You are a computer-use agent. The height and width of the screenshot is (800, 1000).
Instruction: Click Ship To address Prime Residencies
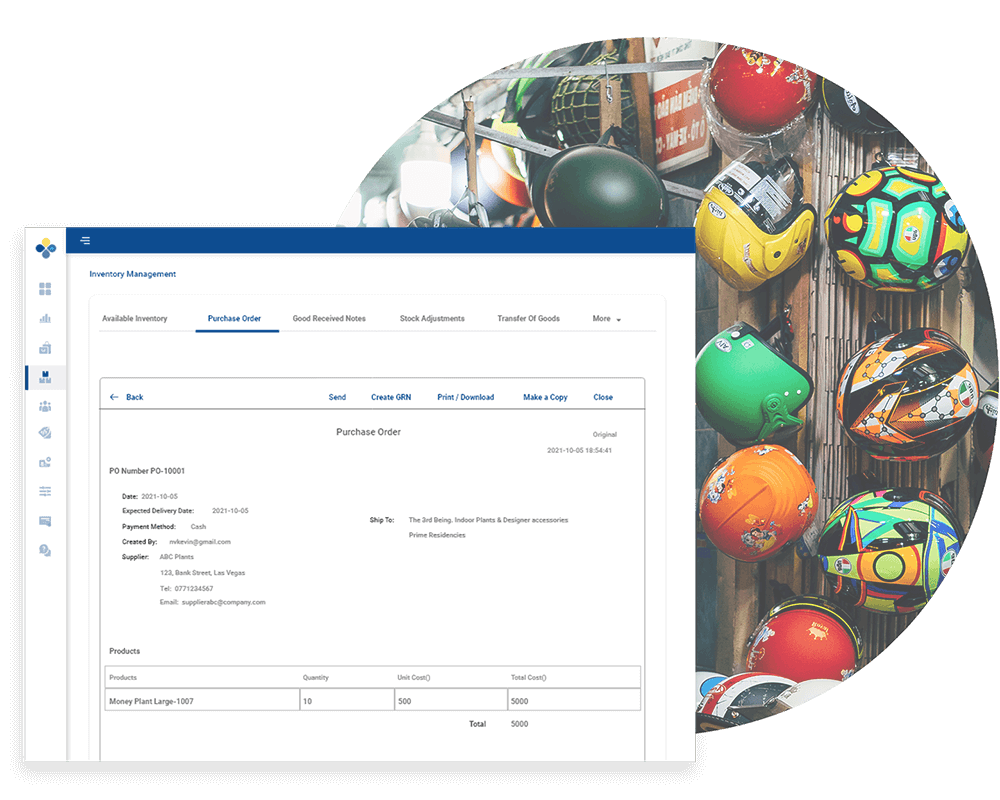437,535
